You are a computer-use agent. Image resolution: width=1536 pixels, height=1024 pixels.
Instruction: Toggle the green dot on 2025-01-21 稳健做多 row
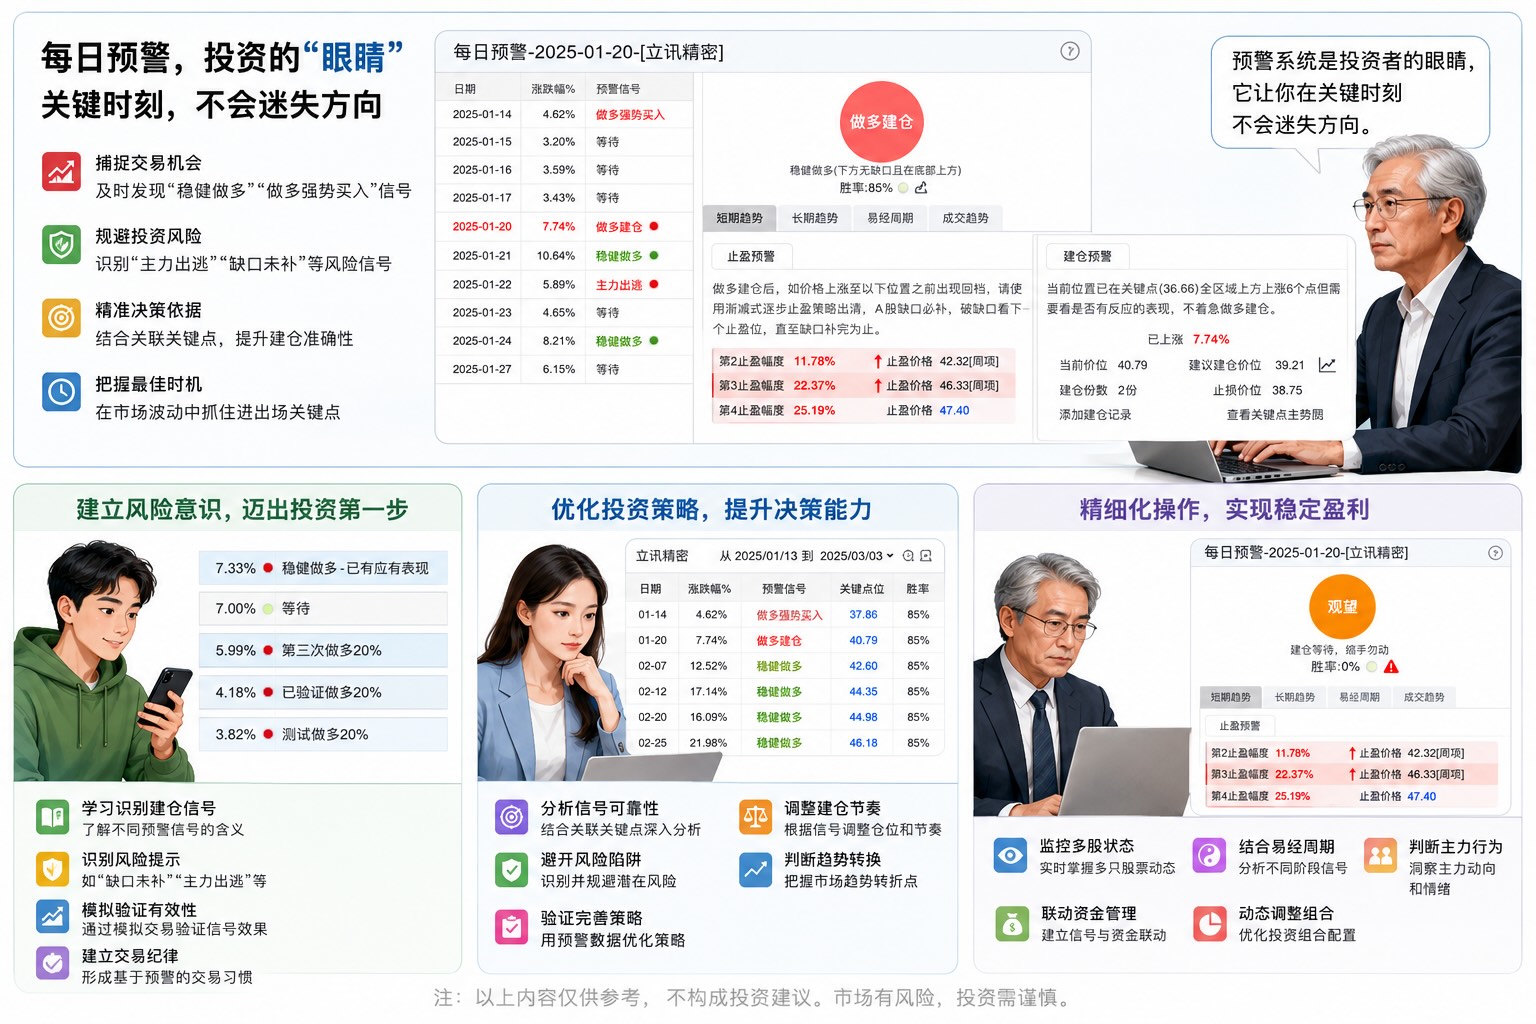[x=654, y=256]
